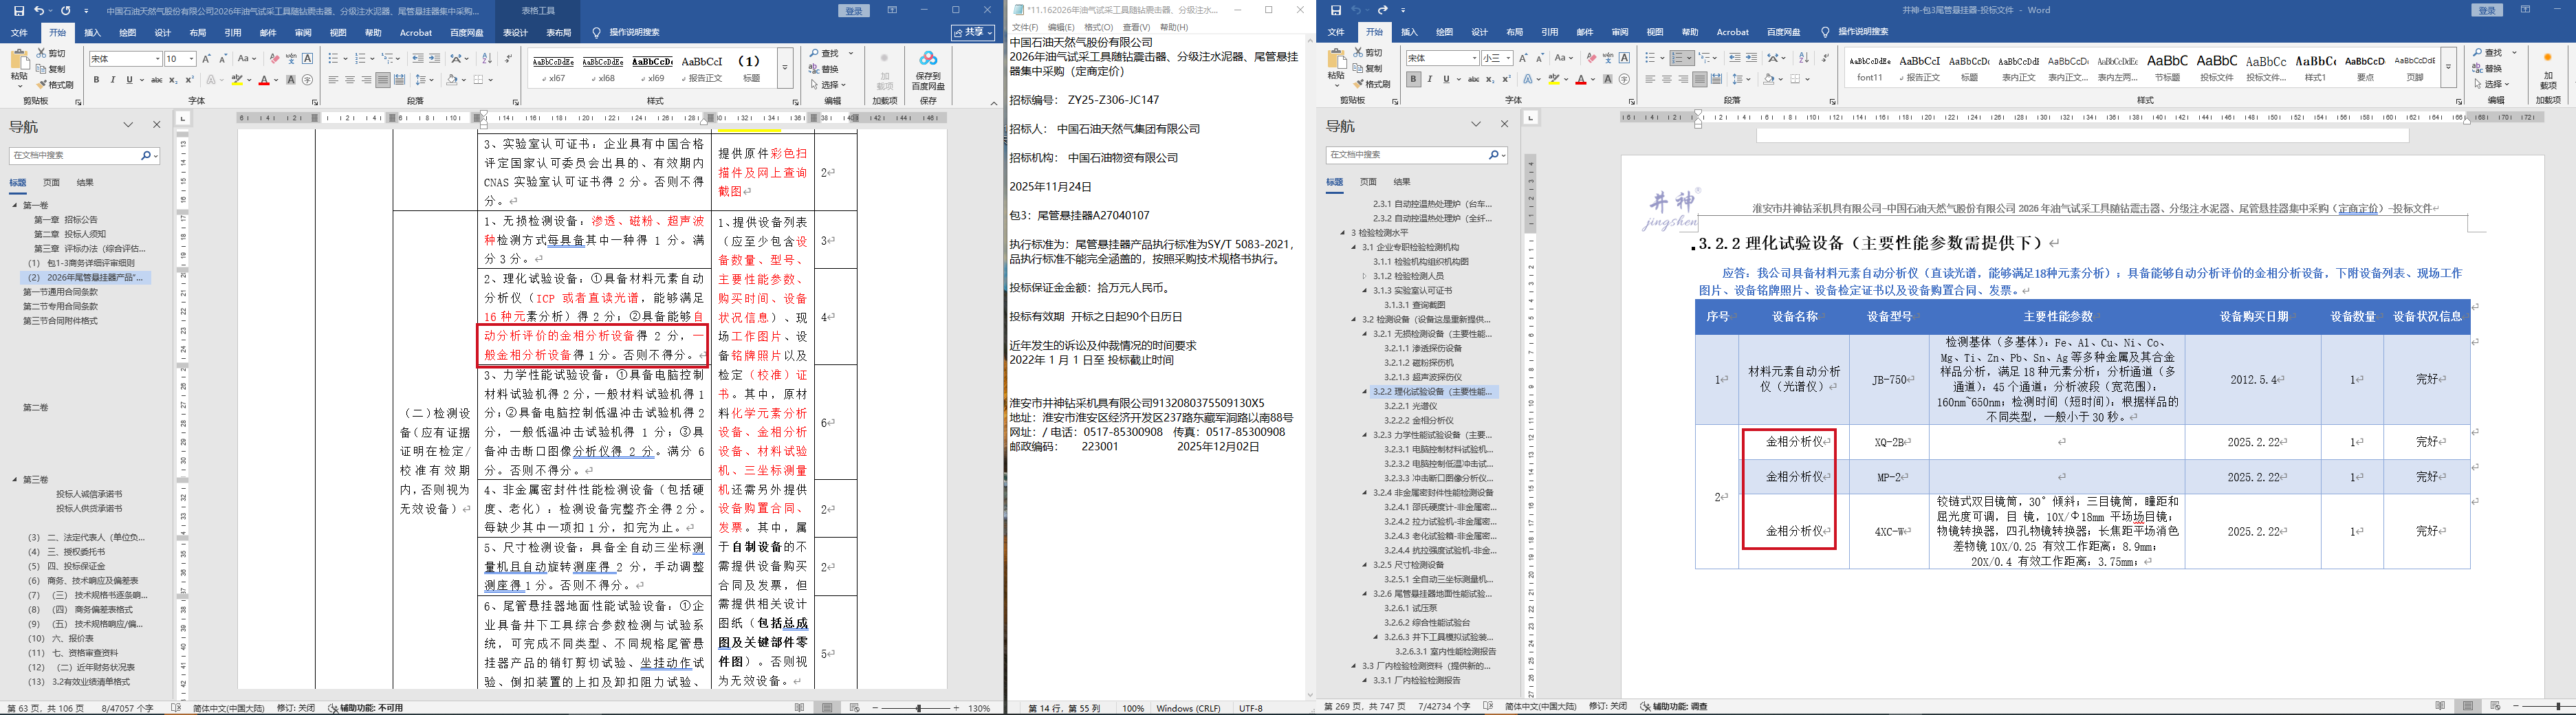Grow font size in left Word ribbon

pos(207,59)
